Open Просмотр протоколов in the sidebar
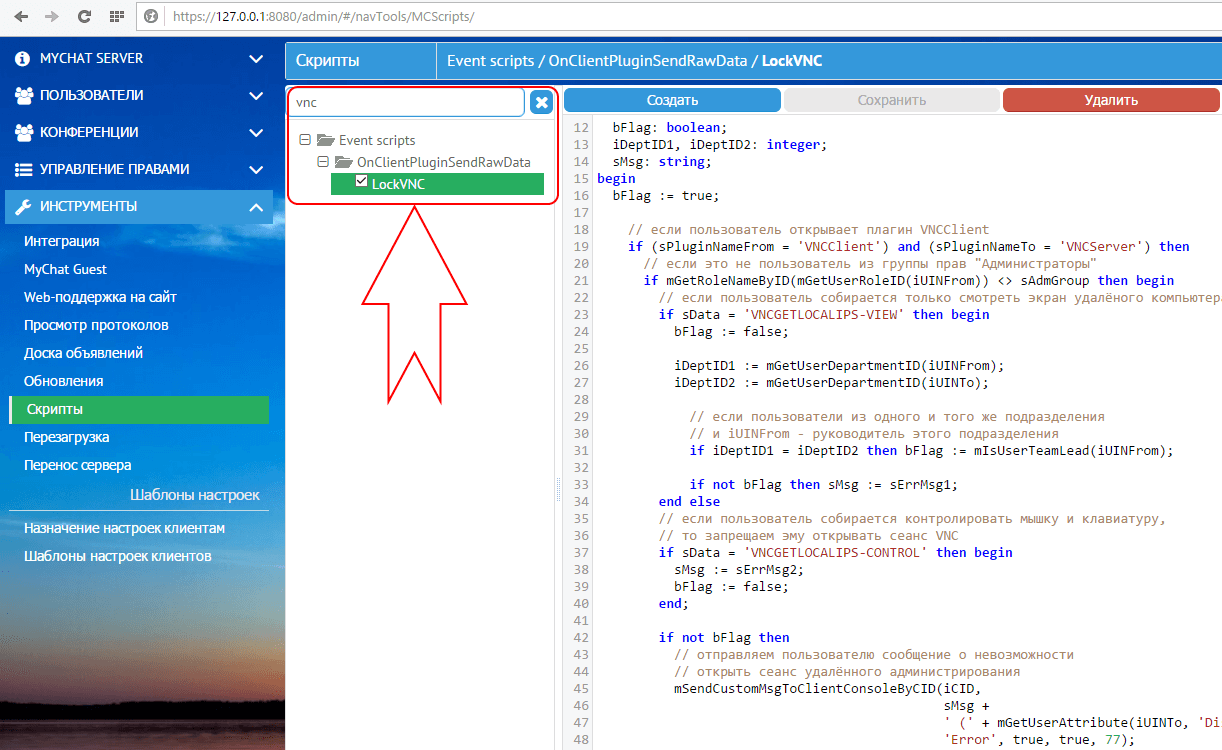1222x750 pixels. (x=96, y=325)
